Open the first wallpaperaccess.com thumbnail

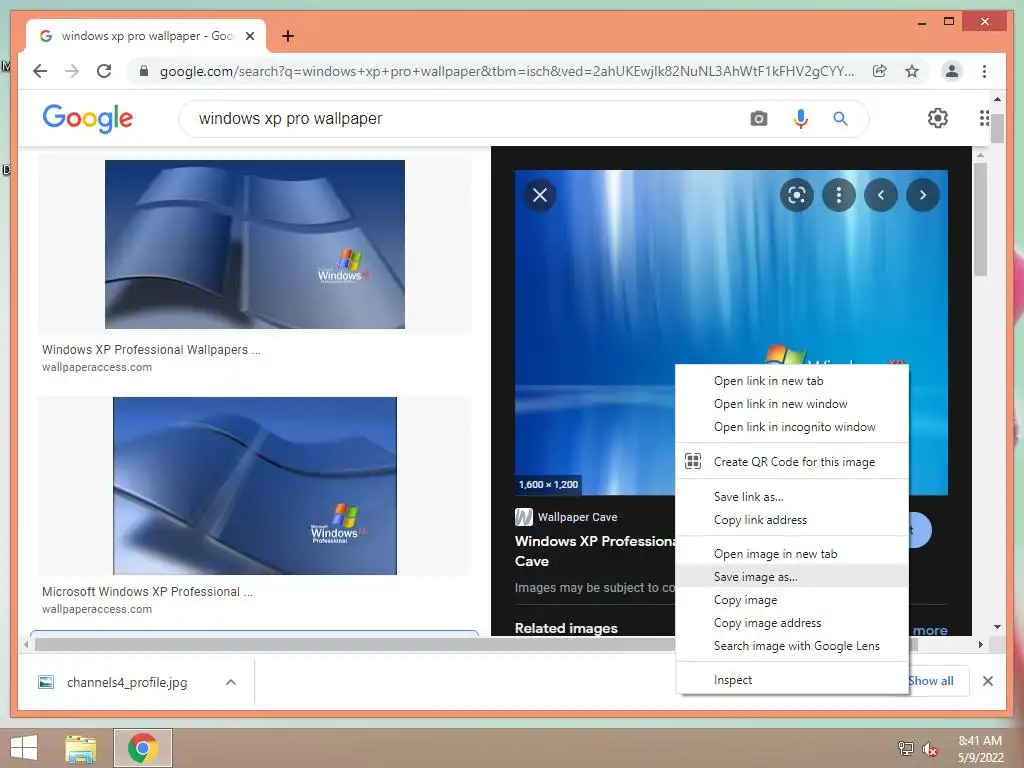point(255,244)
